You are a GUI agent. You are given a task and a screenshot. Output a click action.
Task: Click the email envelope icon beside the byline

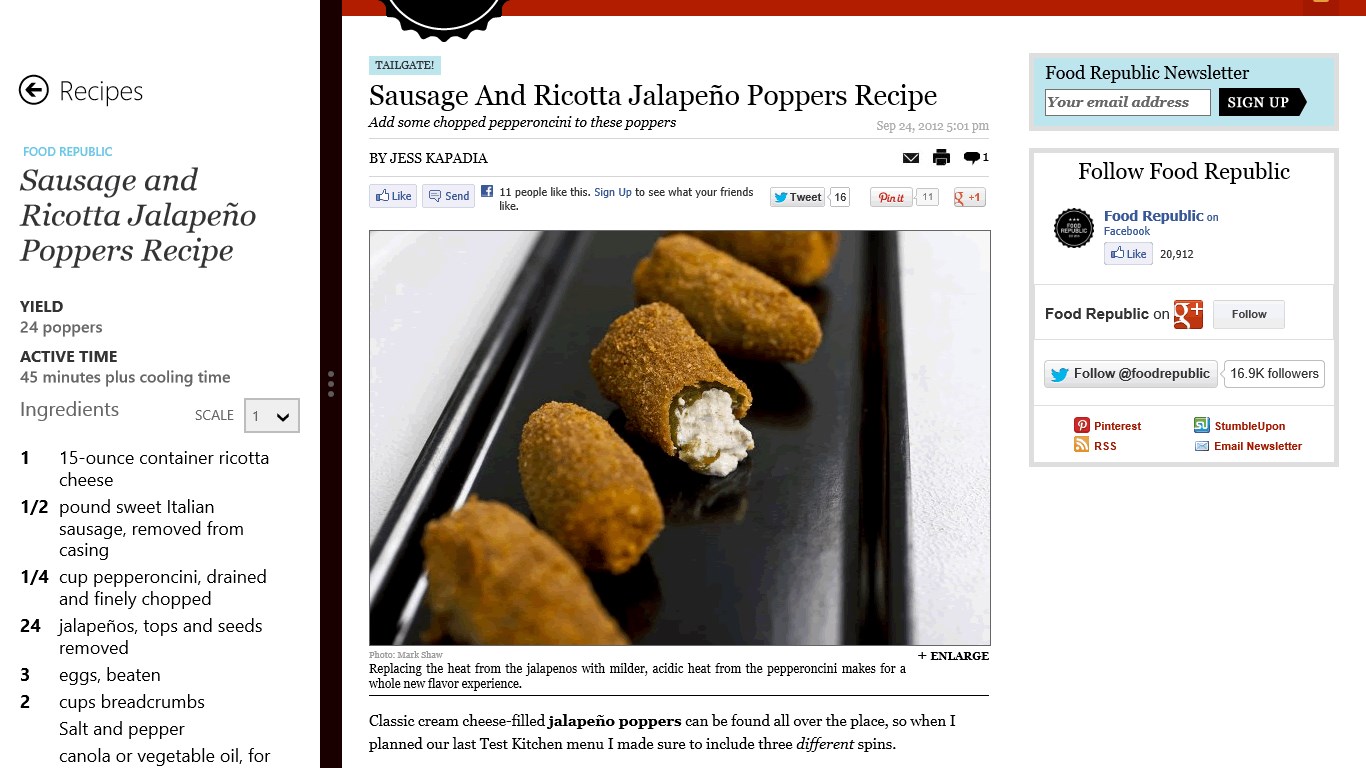click(911, 158)
